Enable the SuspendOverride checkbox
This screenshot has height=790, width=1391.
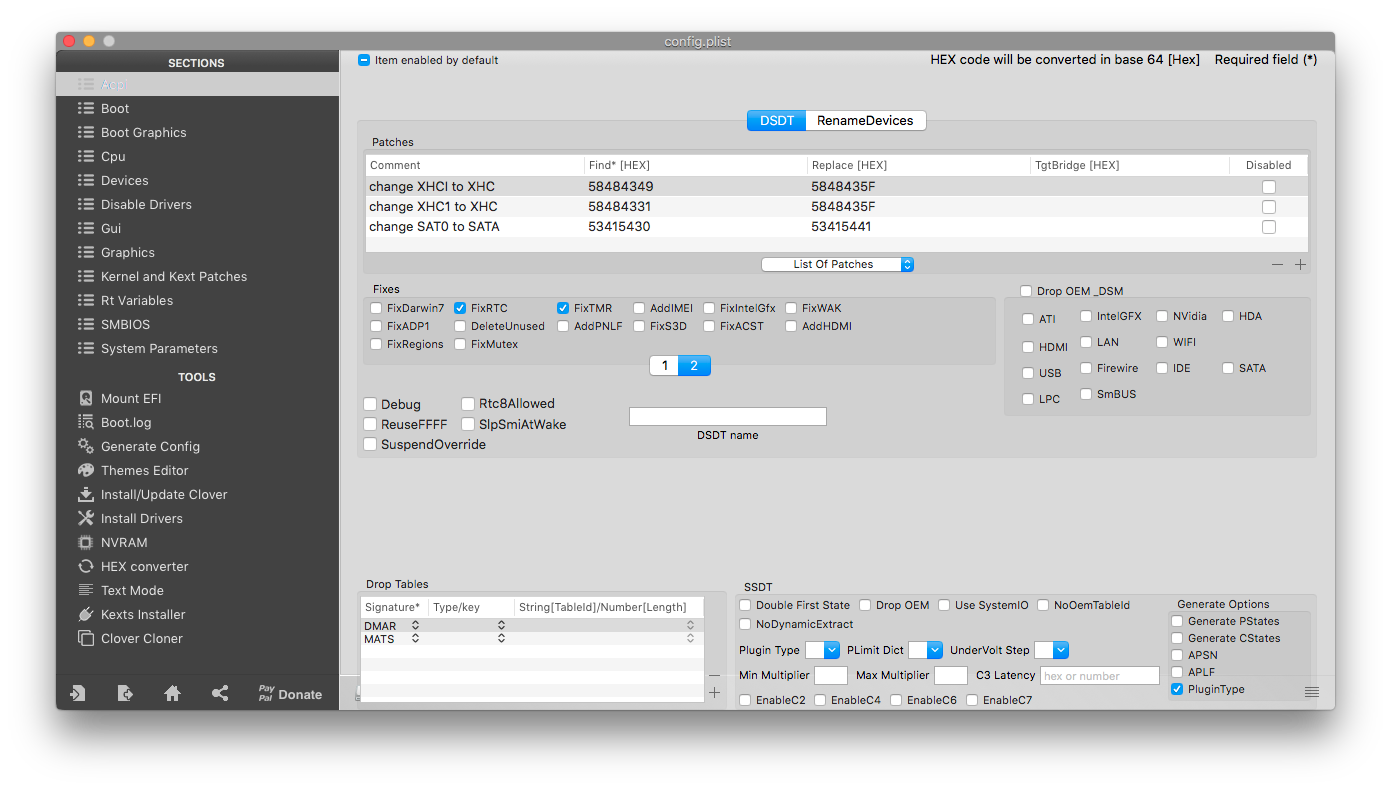(370, 444)
